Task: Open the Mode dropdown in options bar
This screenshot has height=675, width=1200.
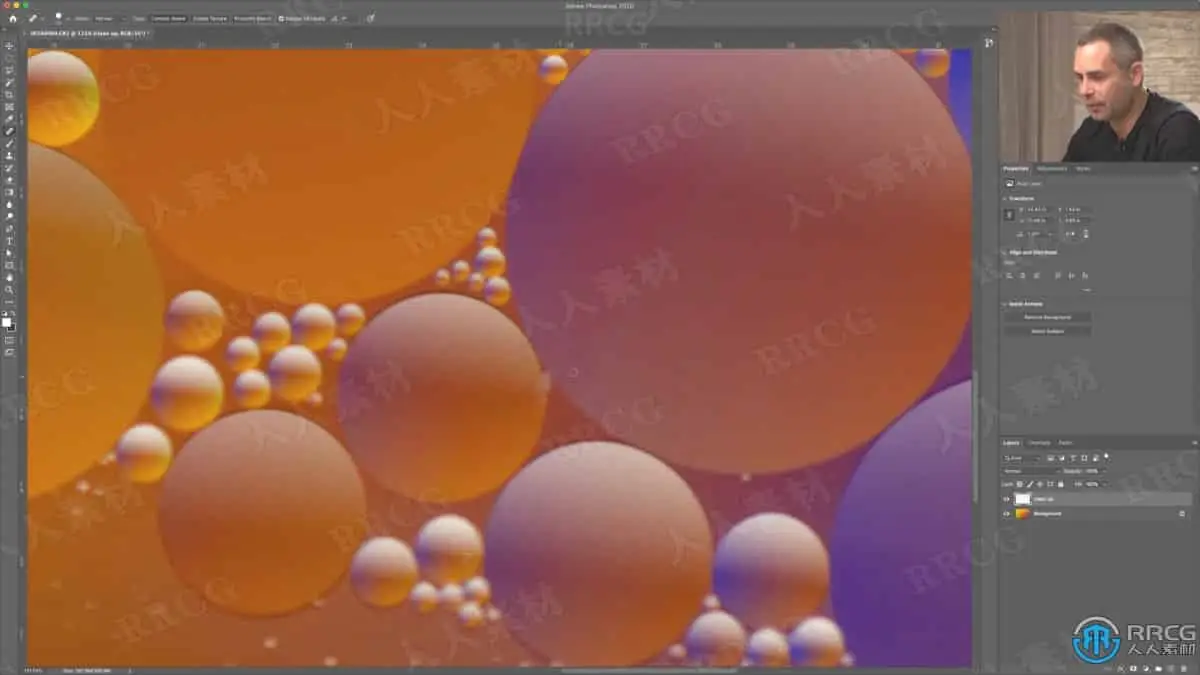Action: click(x=111, y=19)
